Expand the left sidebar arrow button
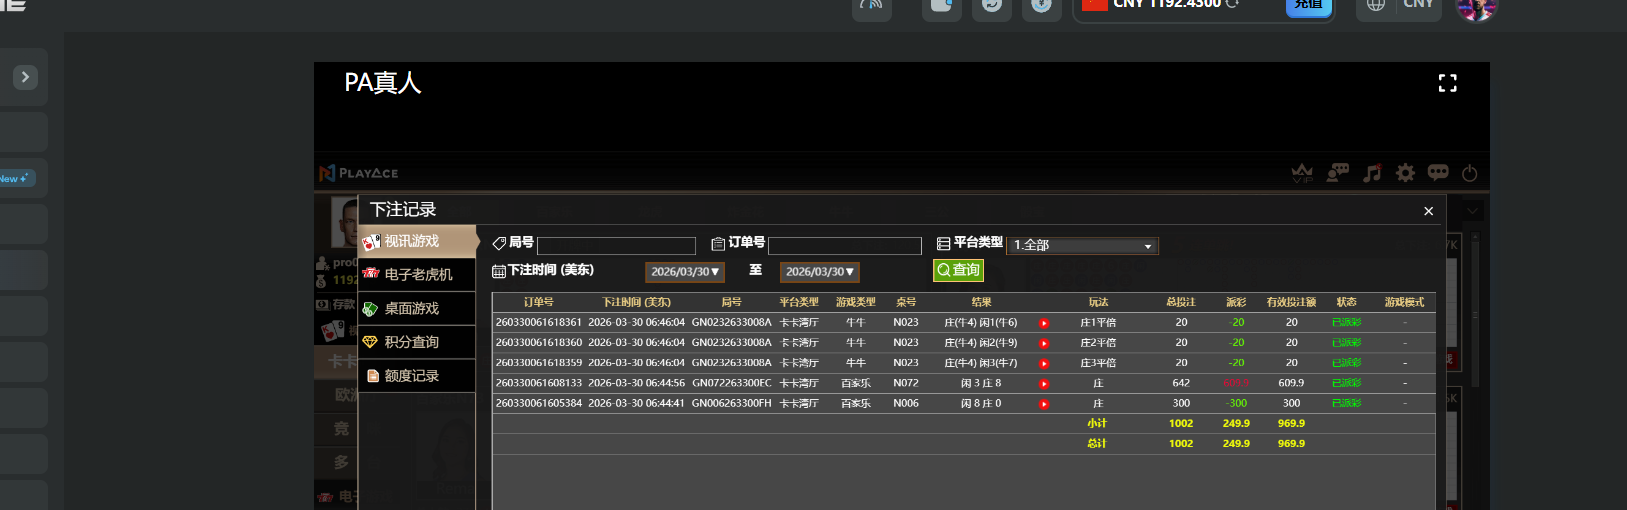The image size is (1627, 510). pyautogui.click(x=25, y=77)
